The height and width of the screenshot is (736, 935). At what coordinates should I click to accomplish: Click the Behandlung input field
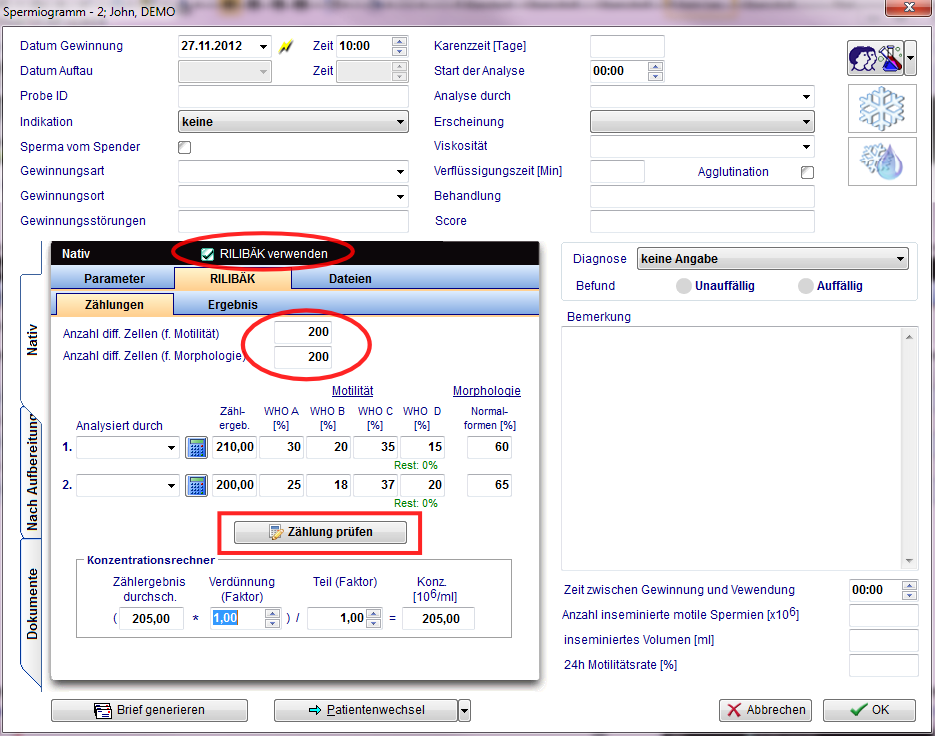coord(702,196)
